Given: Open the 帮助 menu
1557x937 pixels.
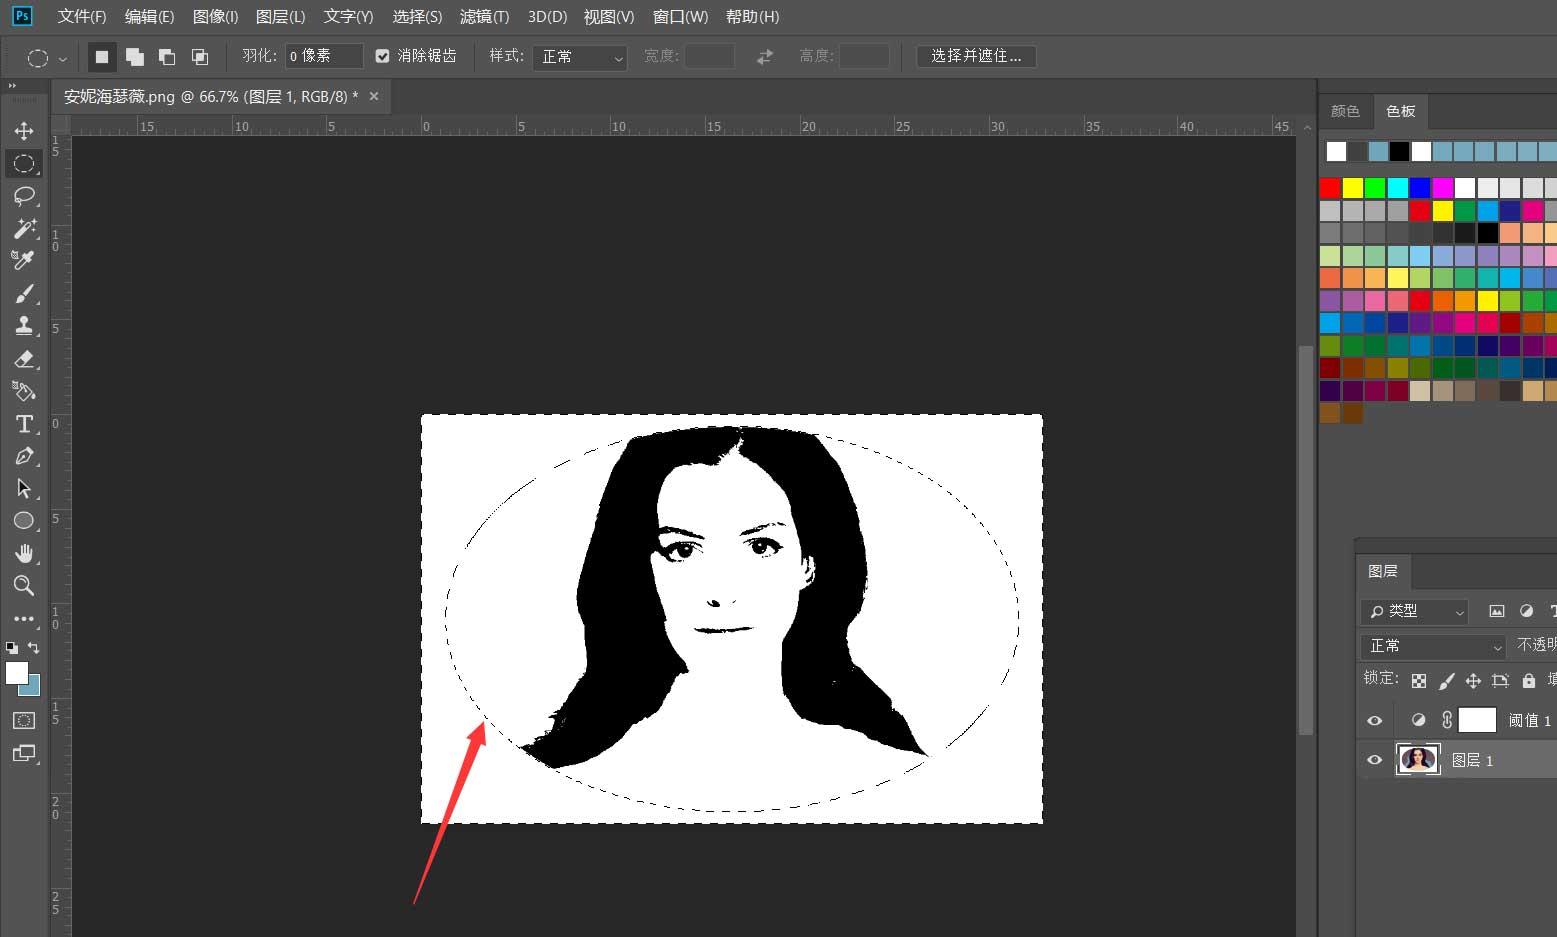Looking at the screenshot, I should pos(752,17).
